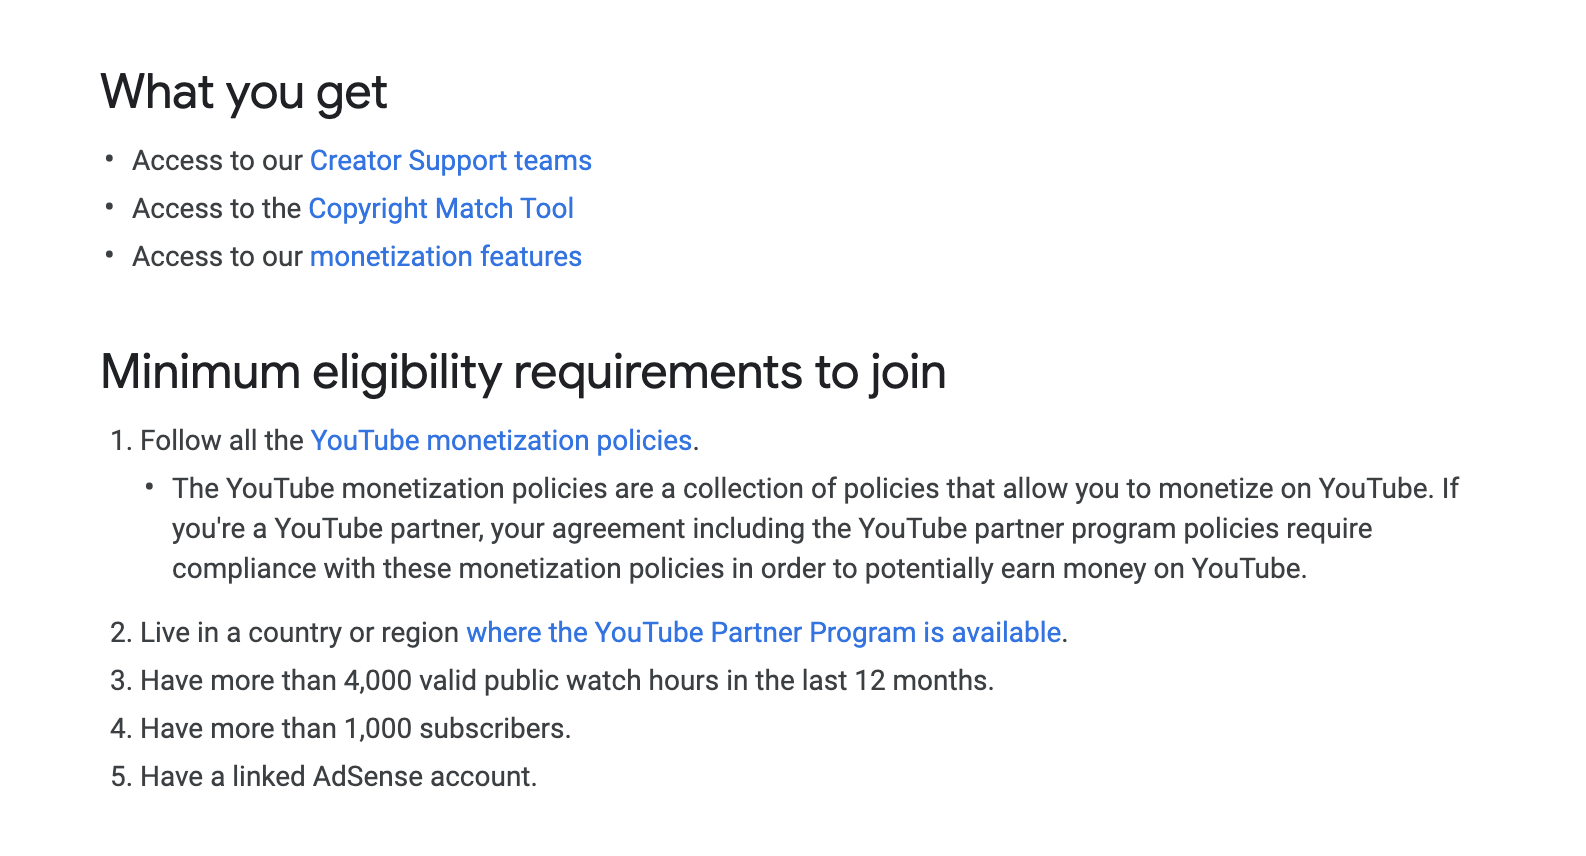Image resolution: width=1586 pixels, height=856 pixels.
Task: Click the "Follow all the" text
Action: coord(222,441)
